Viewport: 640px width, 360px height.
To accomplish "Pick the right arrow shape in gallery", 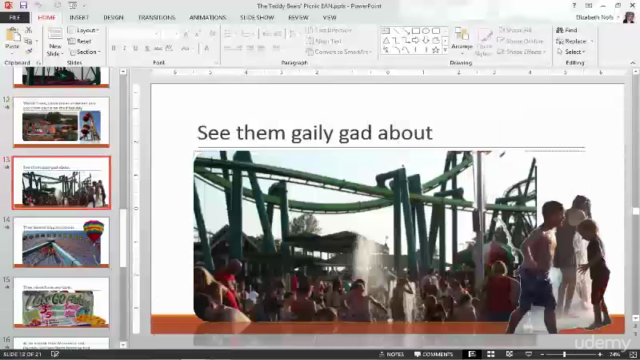I will (x=416, y=40).
